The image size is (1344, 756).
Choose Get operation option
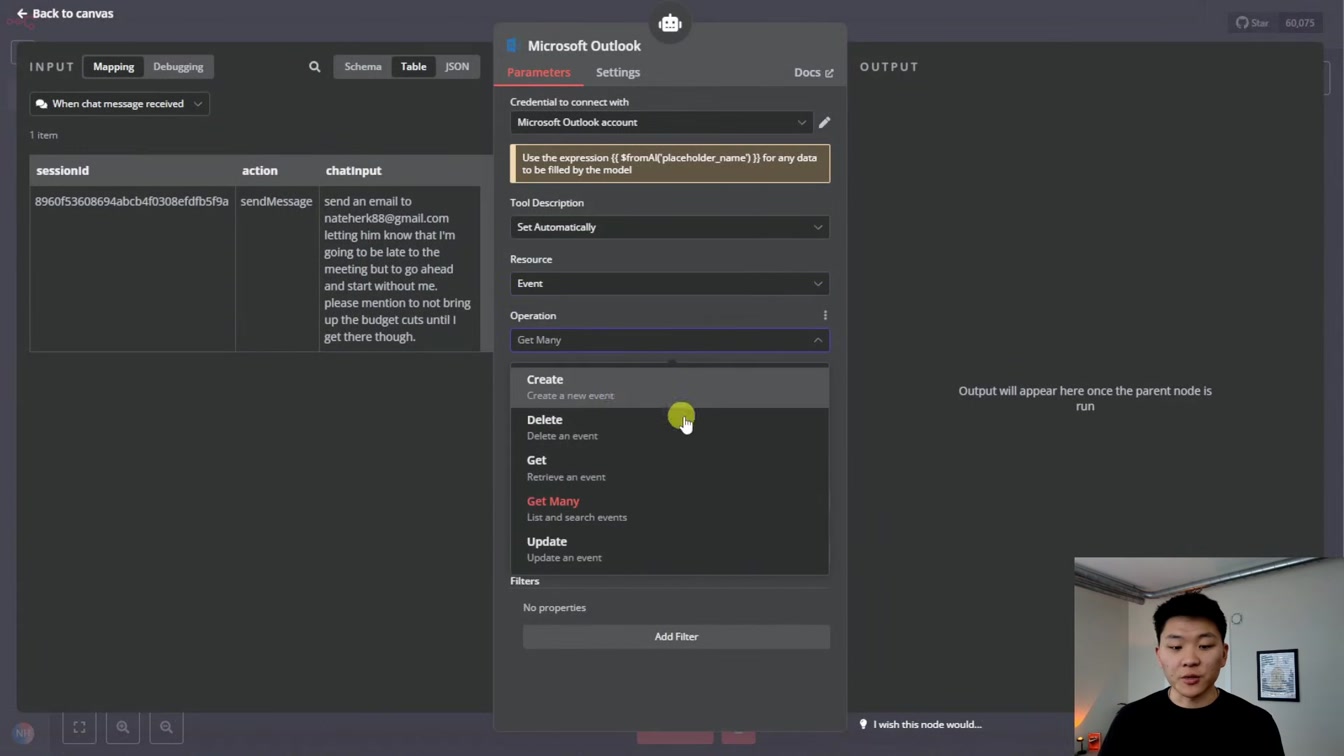pos(669,468)
